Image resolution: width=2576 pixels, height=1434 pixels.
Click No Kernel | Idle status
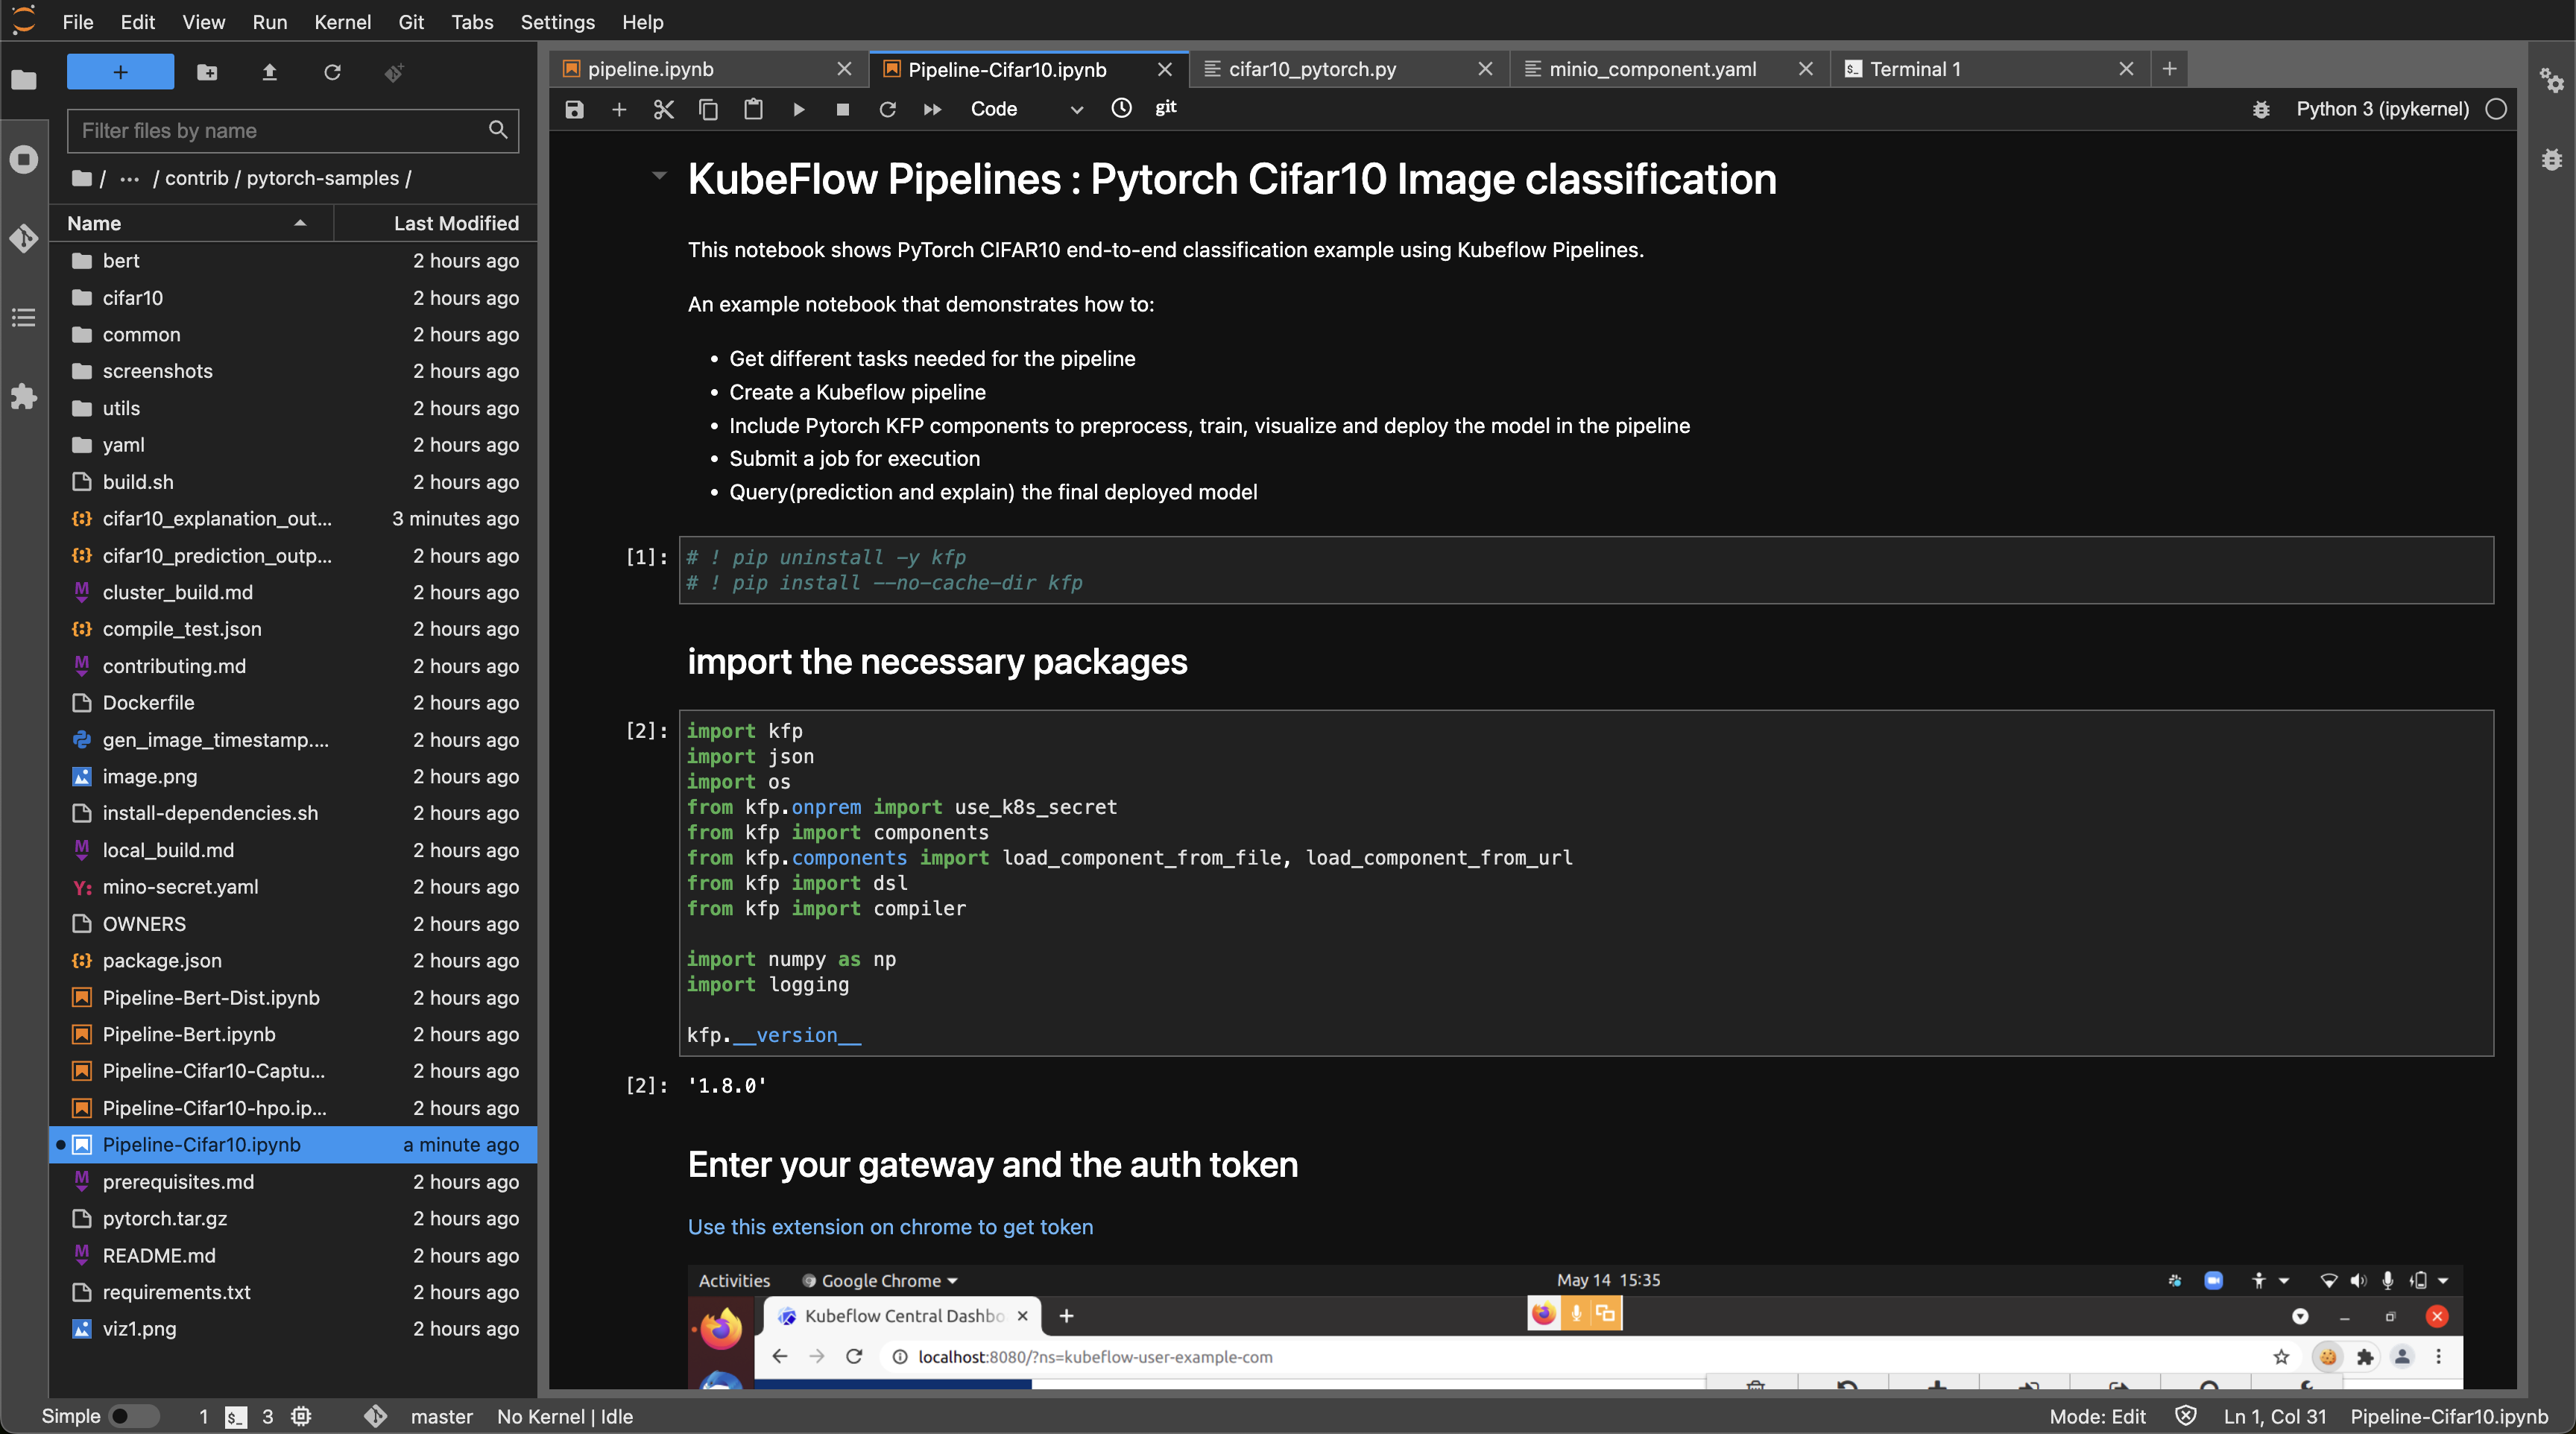click(565, 1416)
